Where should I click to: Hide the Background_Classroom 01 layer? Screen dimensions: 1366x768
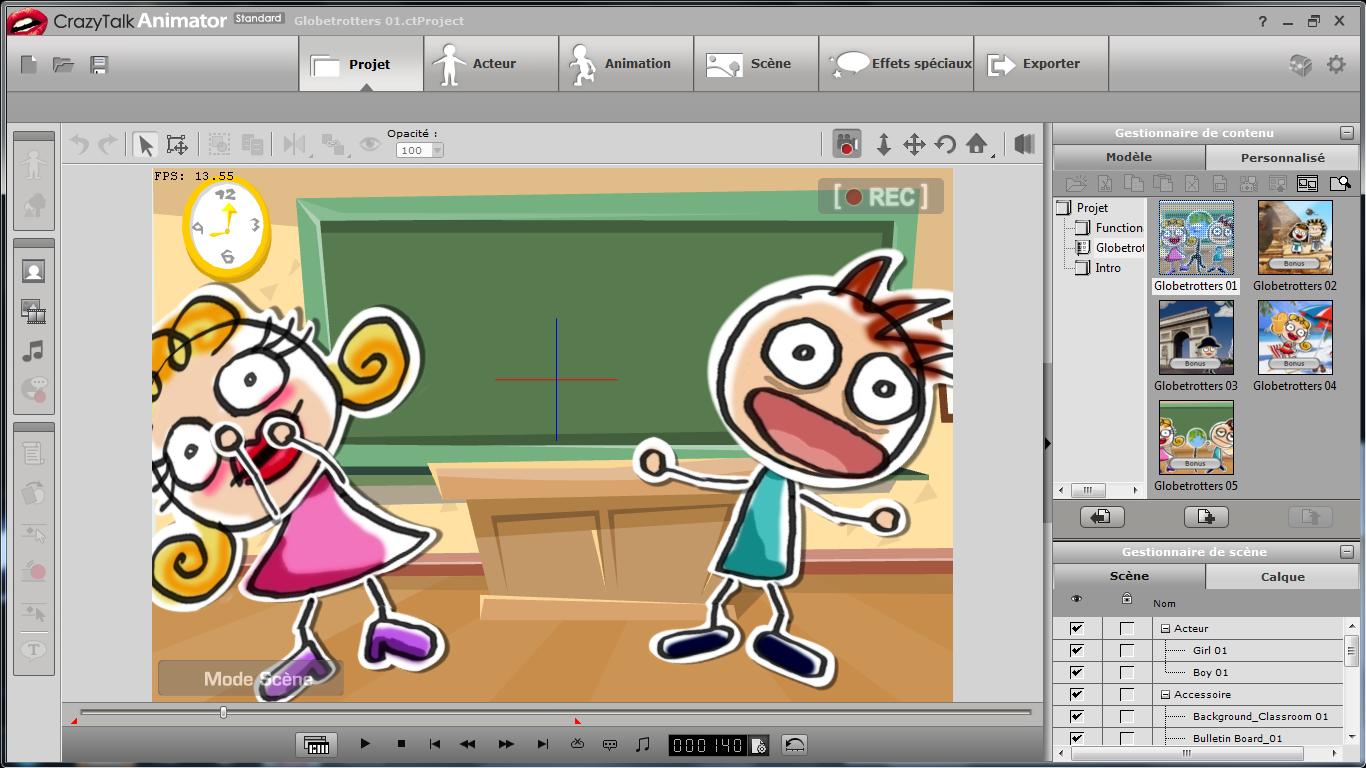pyautogui.click(x=1077, y=716)
